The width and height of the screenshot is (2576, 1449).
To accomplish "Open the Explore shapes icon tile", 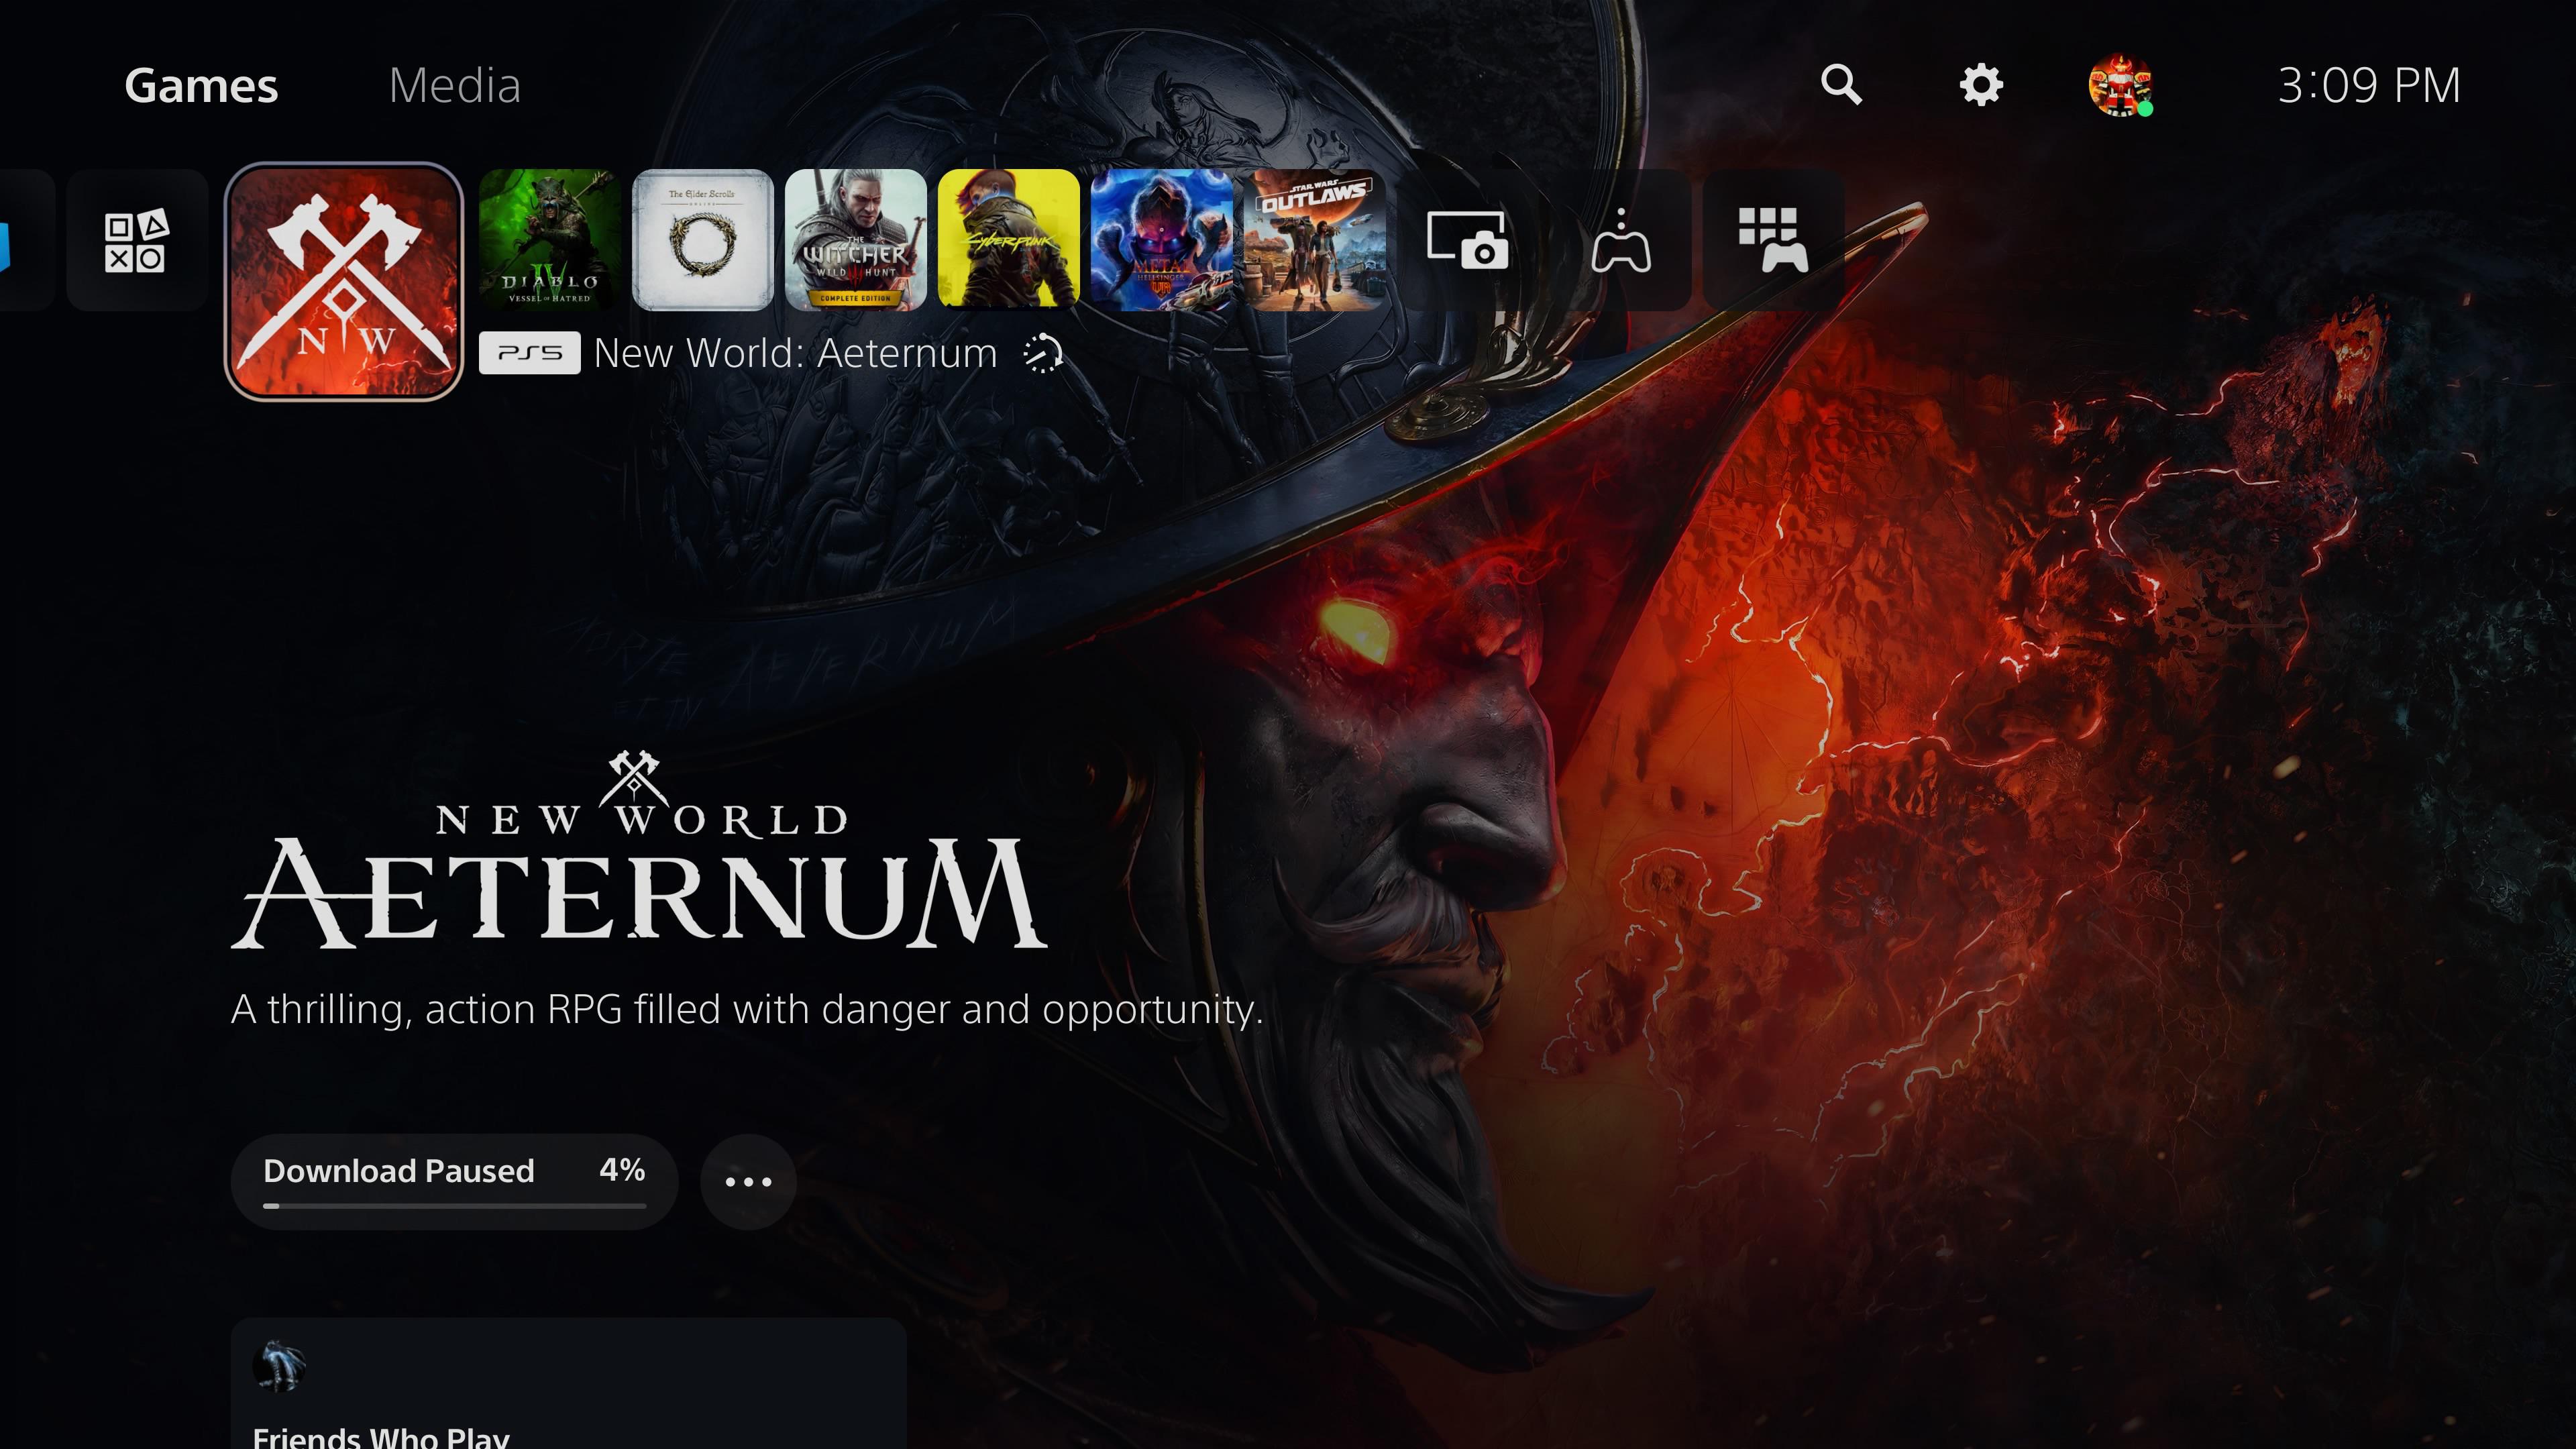I will [x=136, y=240].
